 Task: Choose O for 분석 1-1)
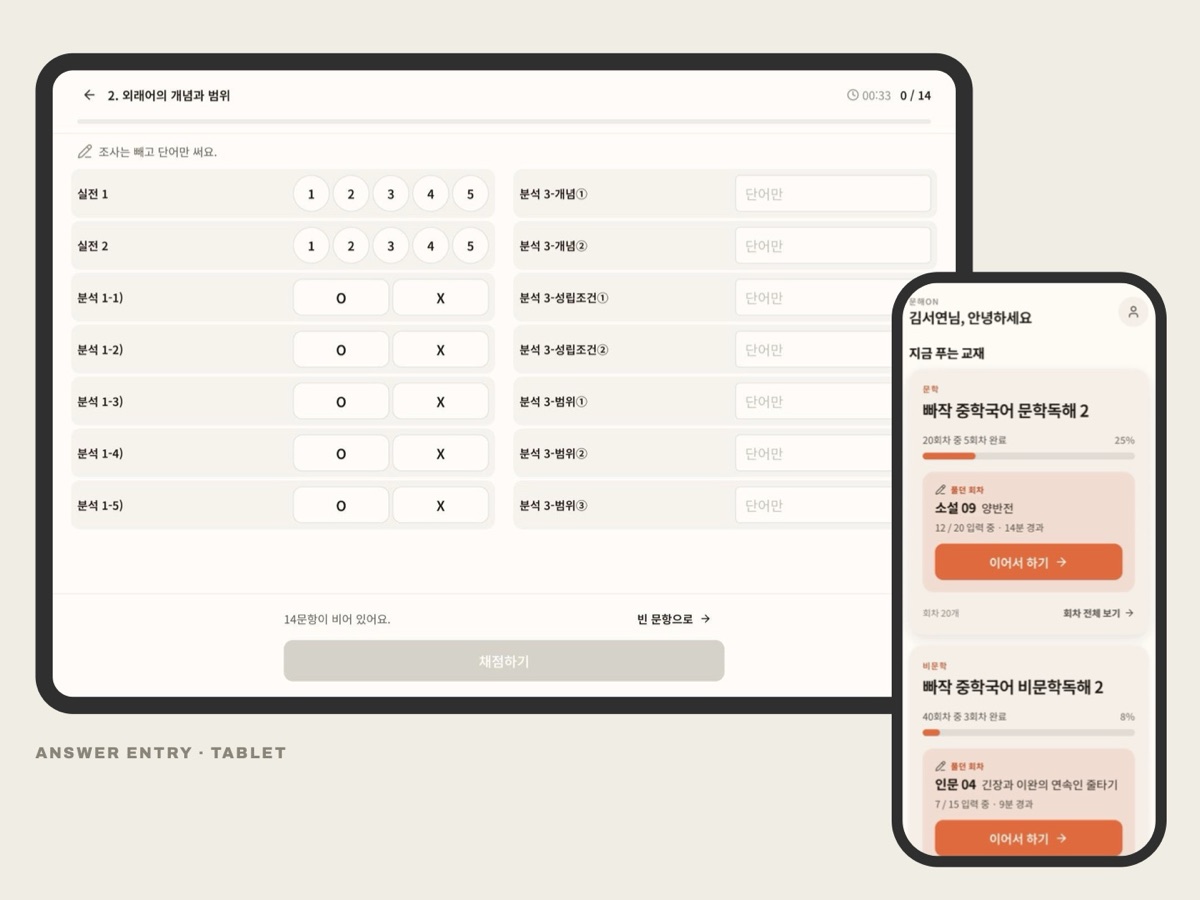point(341,298)
